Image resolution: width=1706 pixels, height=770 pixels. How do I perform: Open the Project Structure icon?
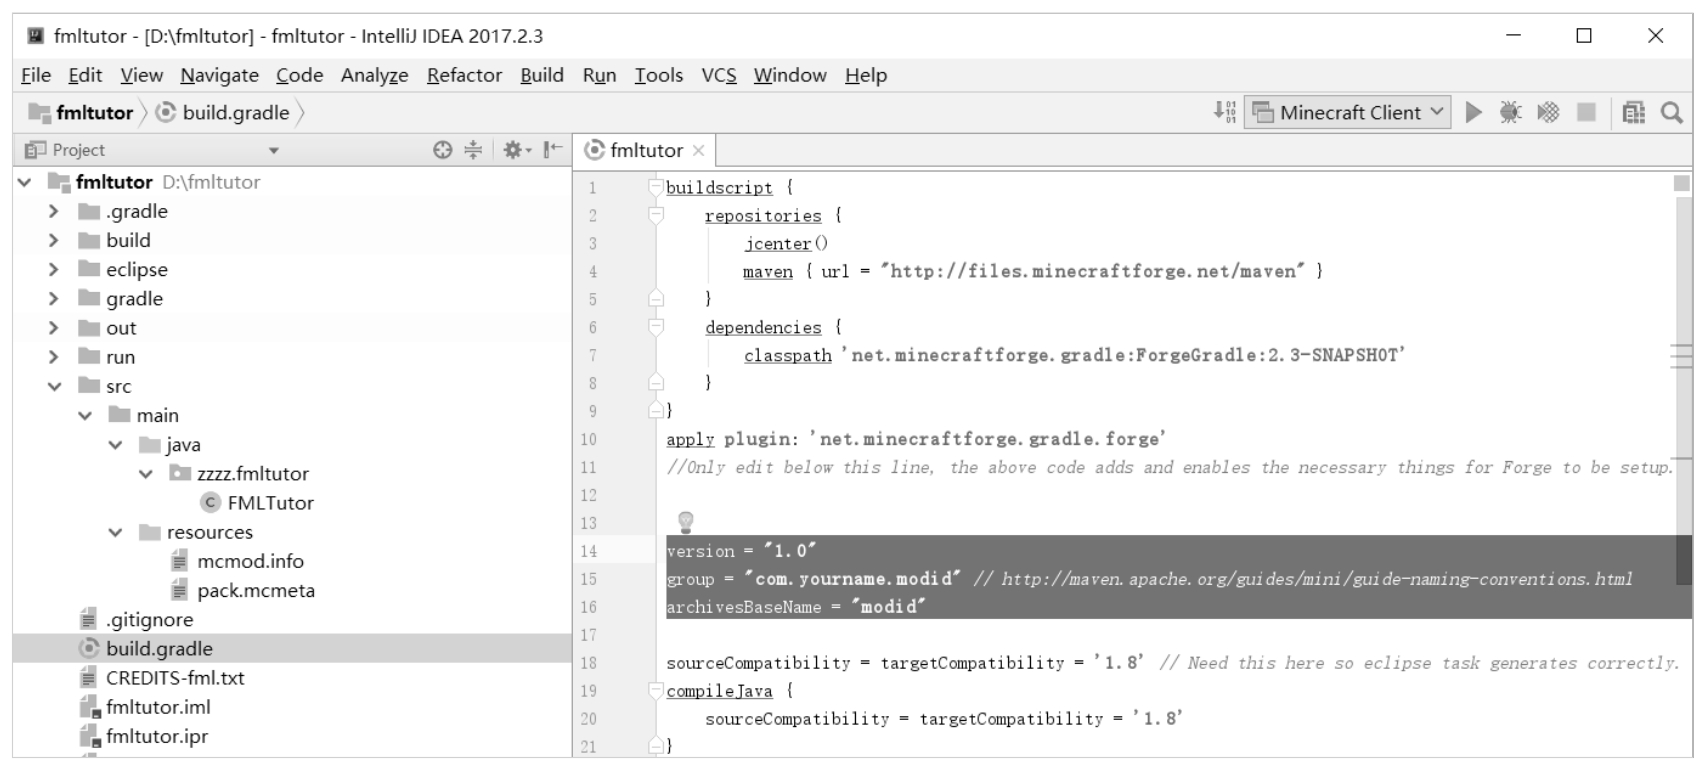point(1633,113)
